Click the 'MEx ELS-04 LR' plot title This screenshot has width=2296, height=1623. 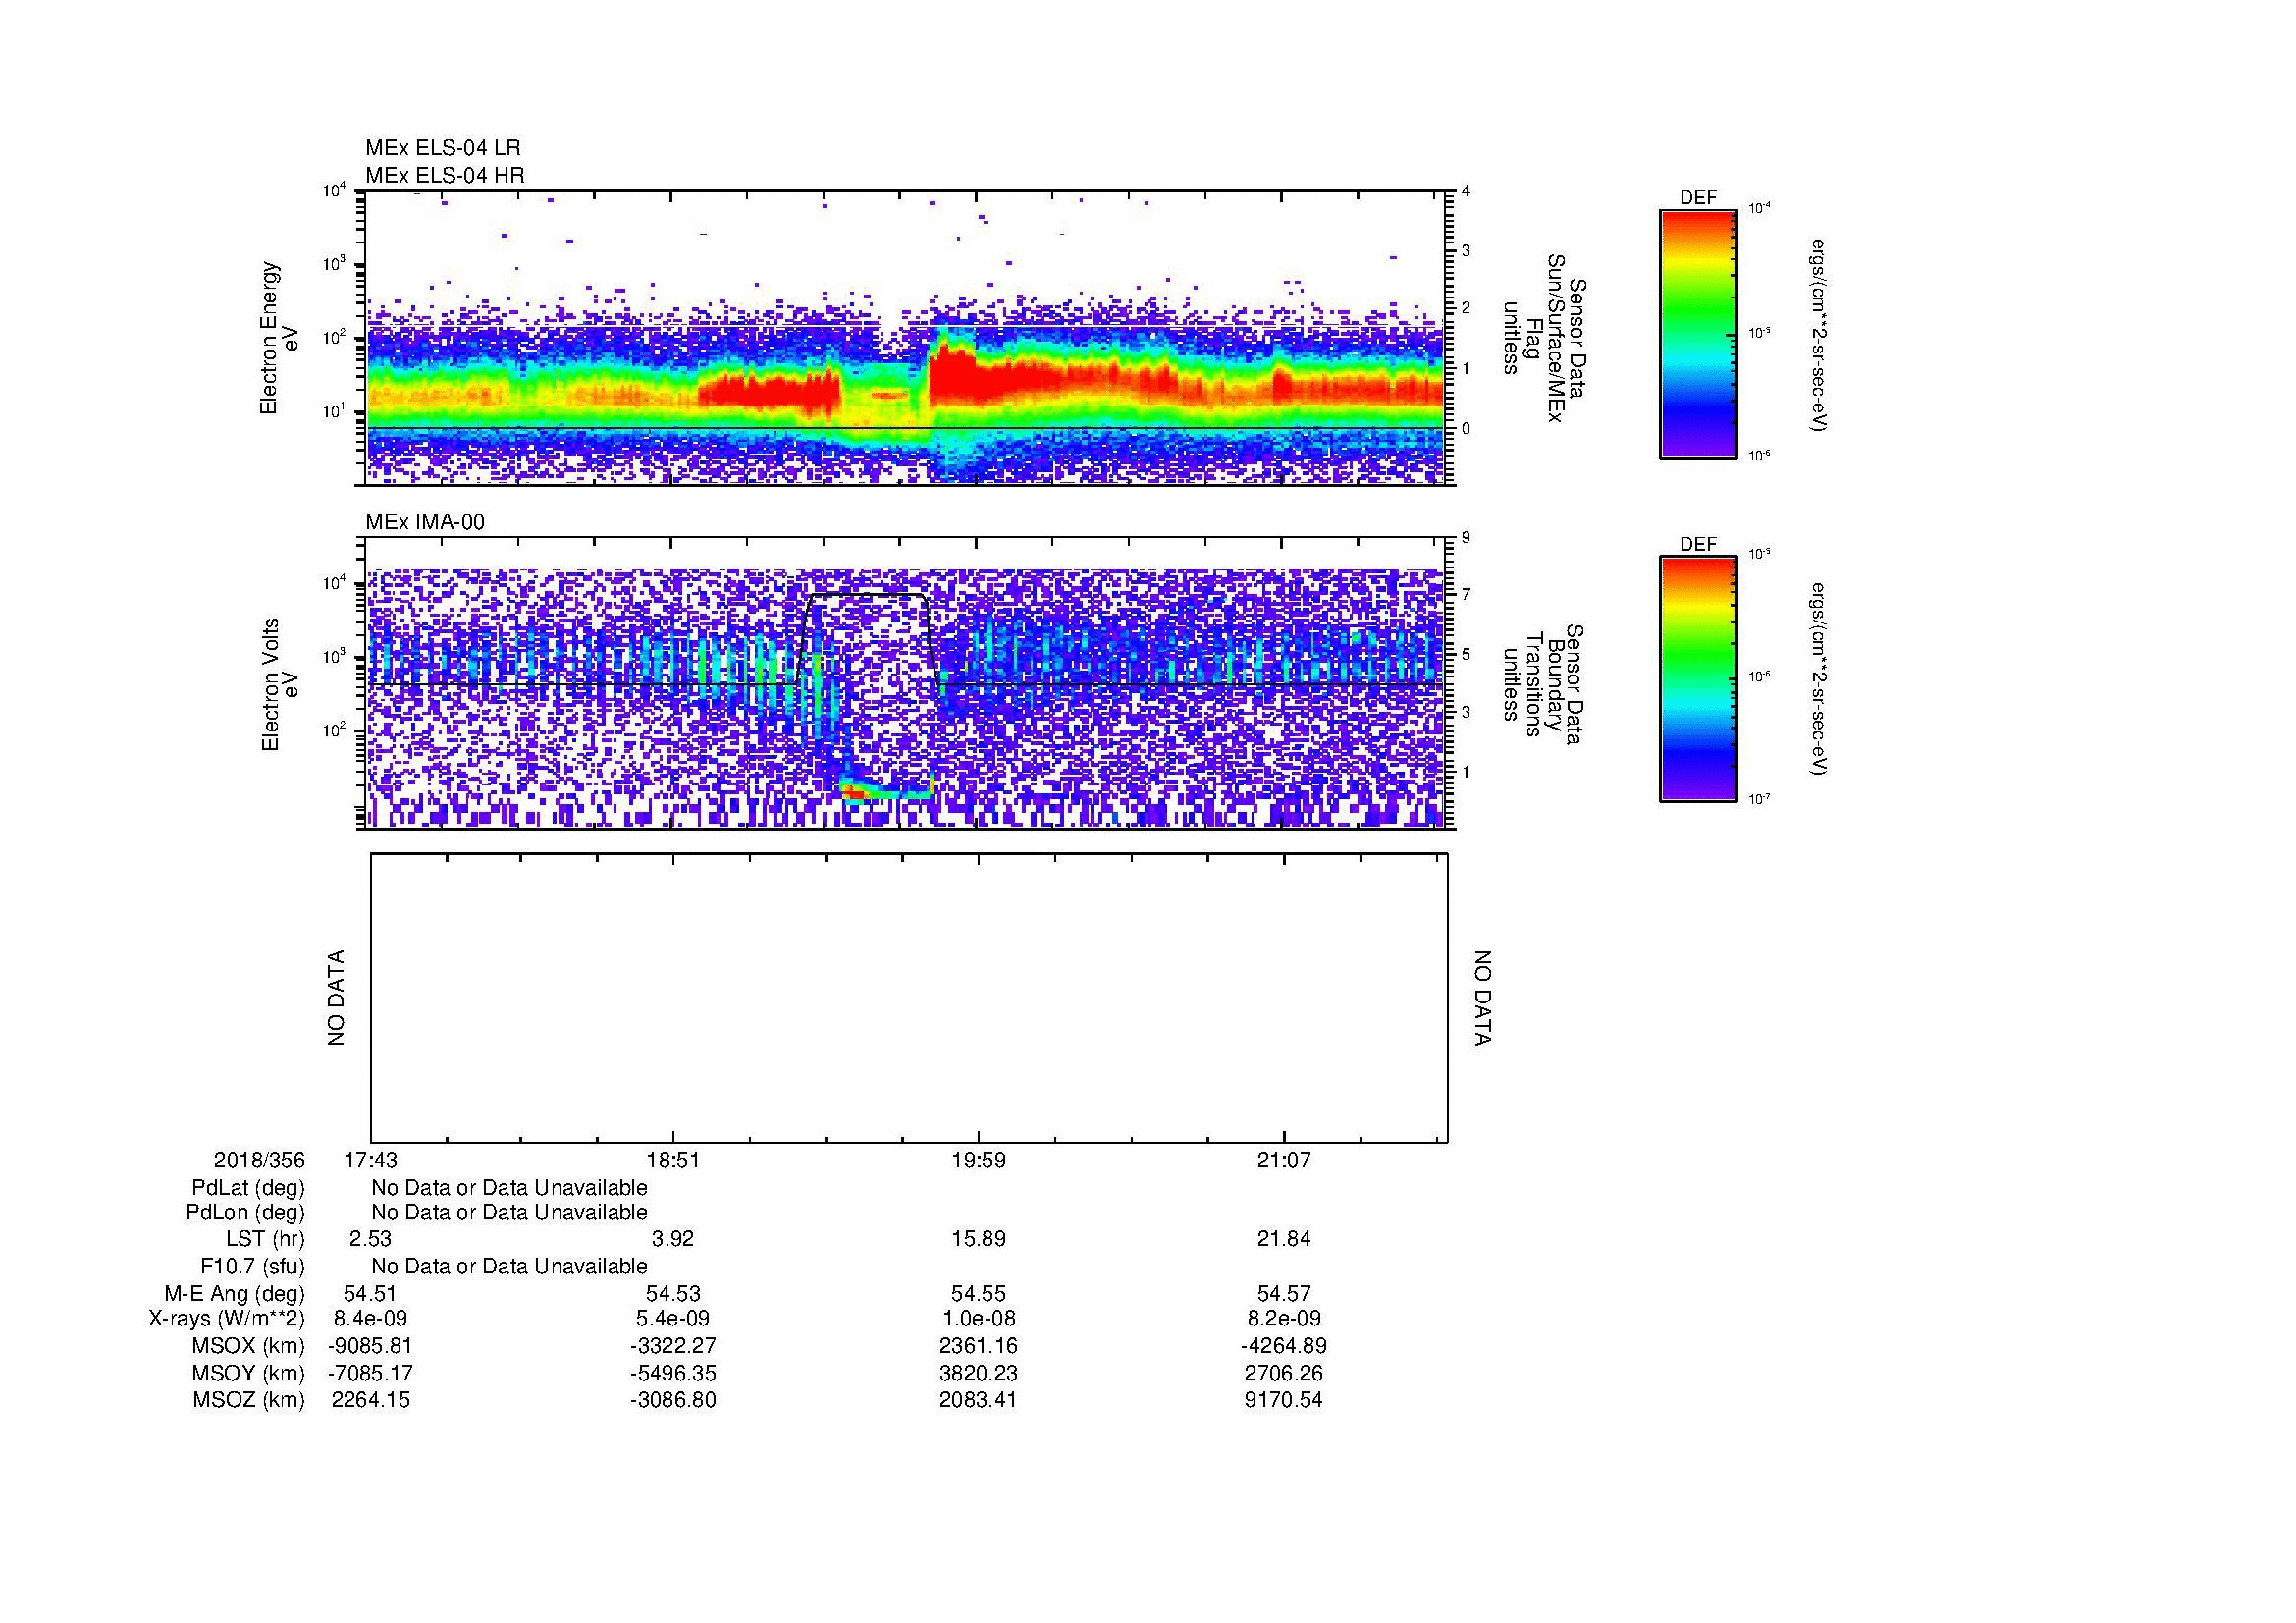tap(443, 148)
